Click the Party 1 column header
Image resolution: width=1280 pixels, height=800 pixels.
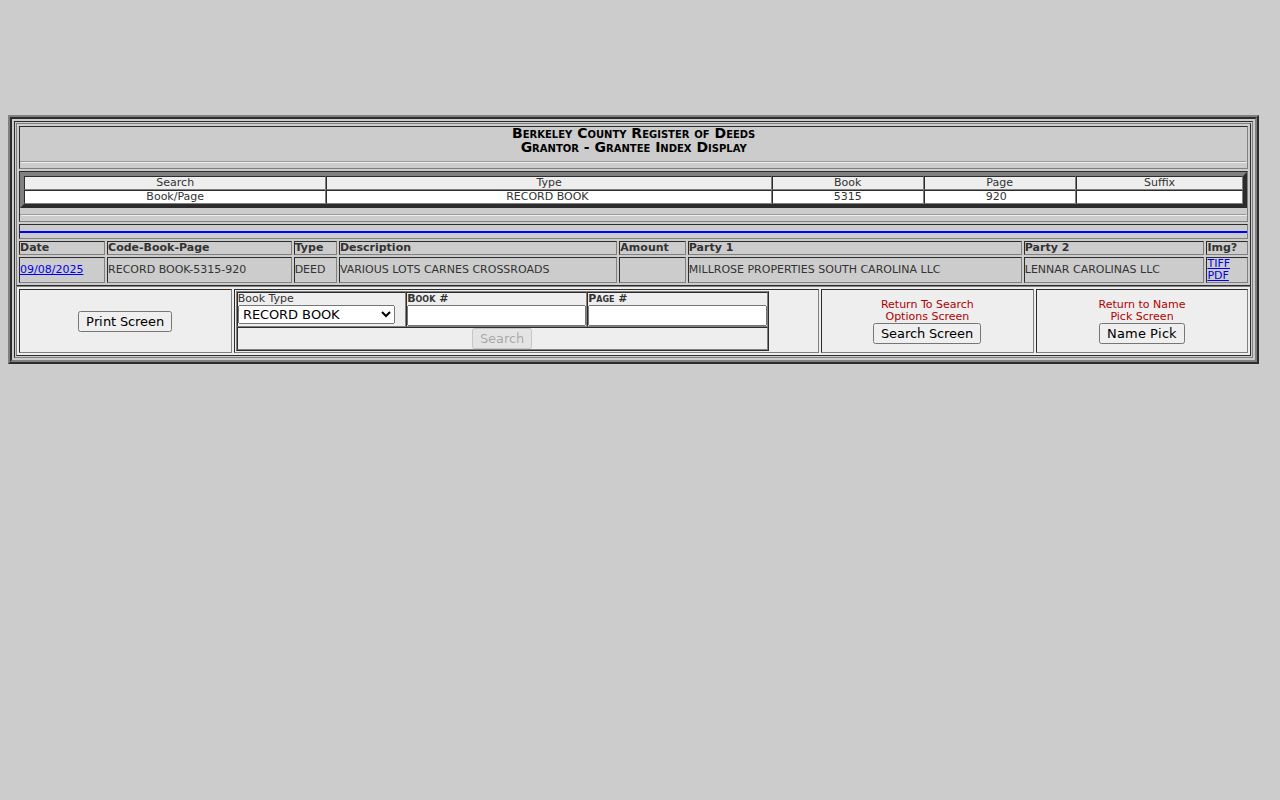pos(855,248)
